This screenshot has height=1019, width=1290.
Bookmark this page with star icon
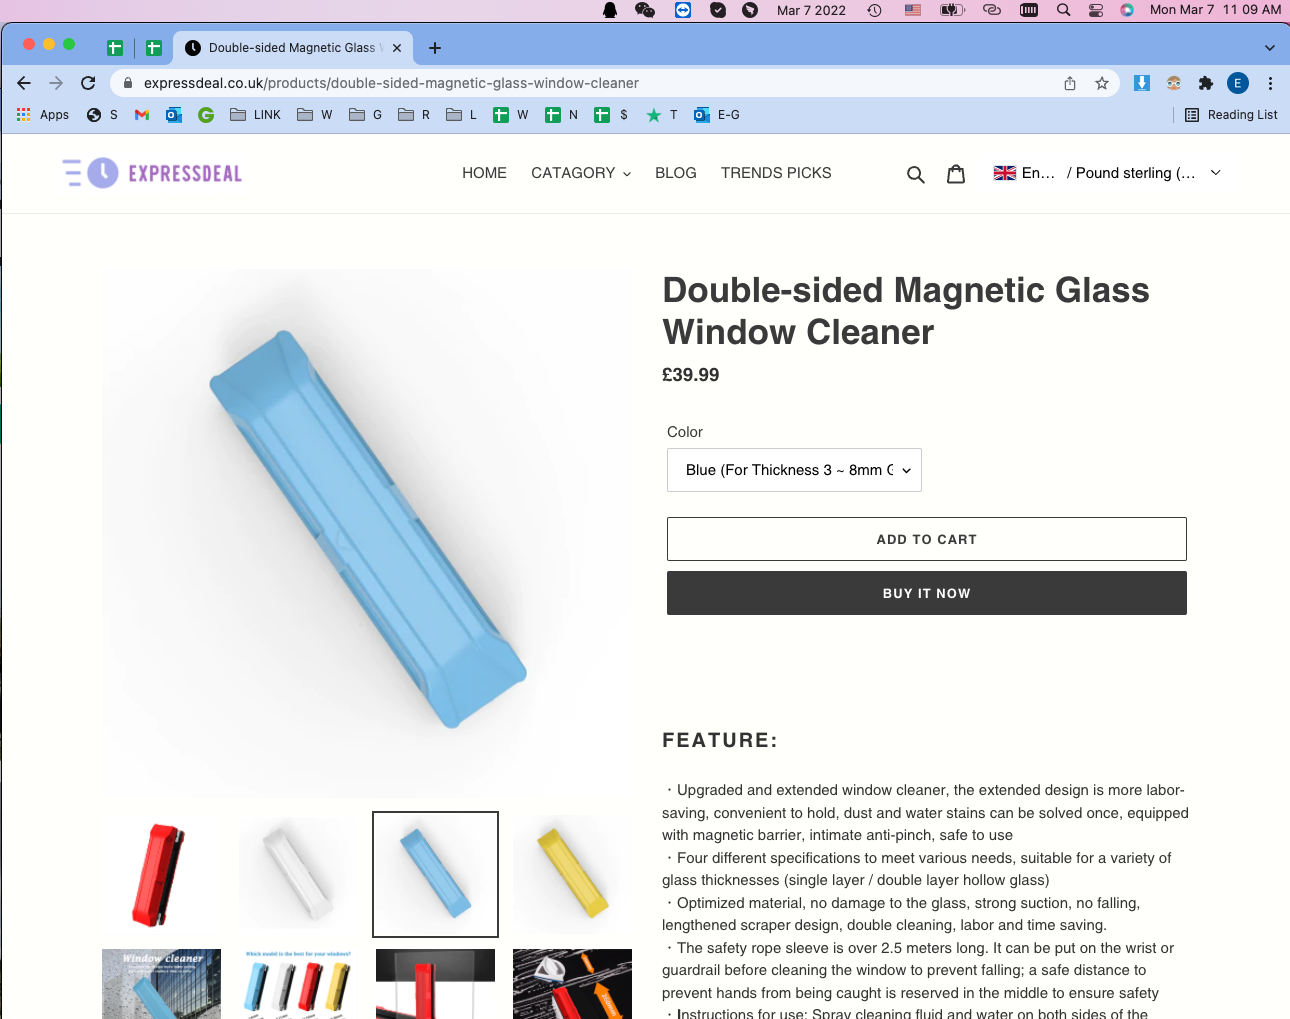[1102, 83]
